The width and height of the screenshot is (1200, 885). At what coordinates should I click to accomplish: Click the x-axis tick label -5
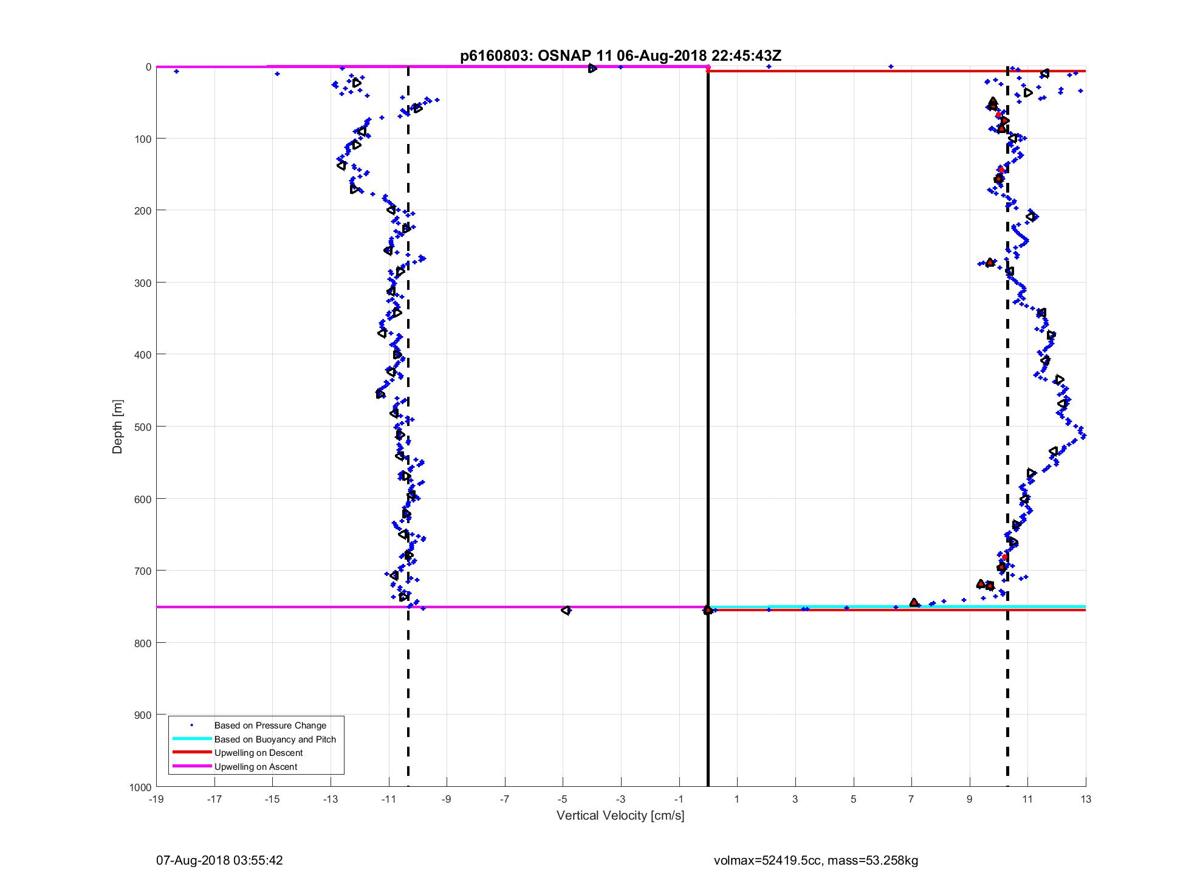(x=563, y=799)
